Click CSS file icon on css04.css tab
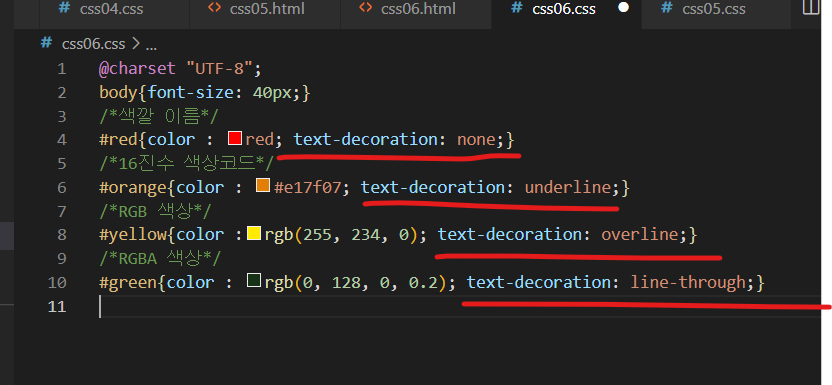This screenshot has height=385, width=832. [x=64, y=8]
